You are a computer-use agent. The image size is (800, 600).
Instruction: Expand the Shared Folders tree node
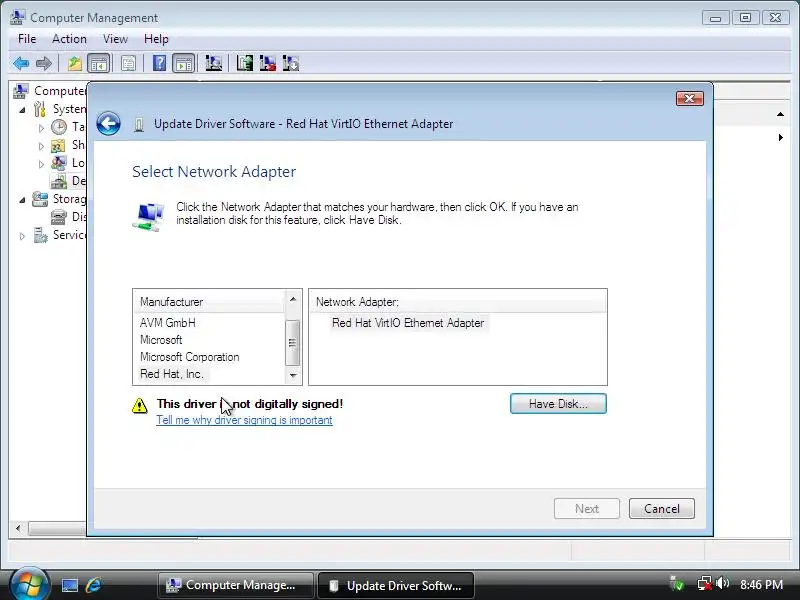[x=41, y=146]
